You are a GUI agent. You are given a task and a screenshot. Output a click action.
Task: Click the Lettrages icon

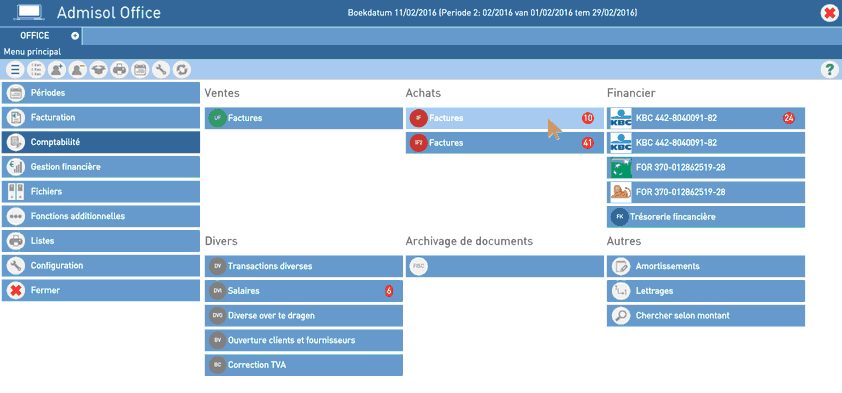click(621, 291)
